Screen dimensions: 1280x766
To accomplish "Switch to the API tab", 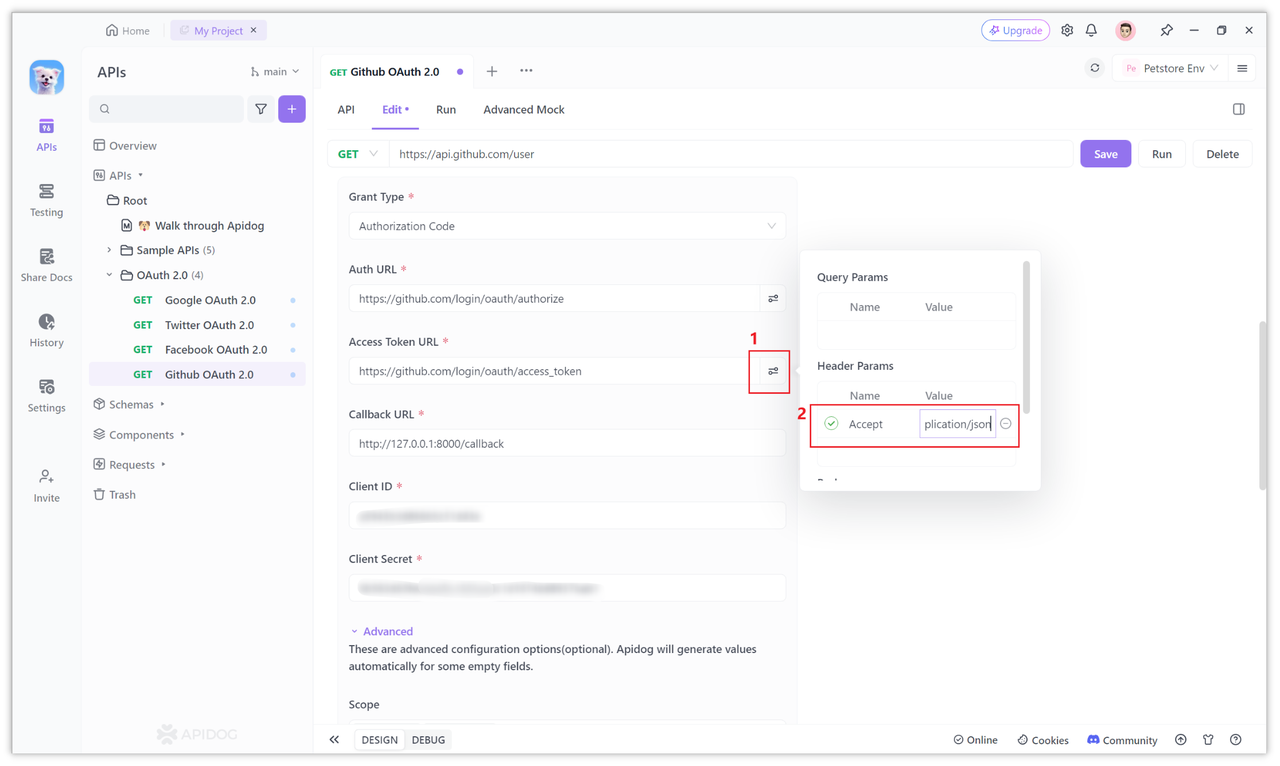I will [x=346, y=109].
